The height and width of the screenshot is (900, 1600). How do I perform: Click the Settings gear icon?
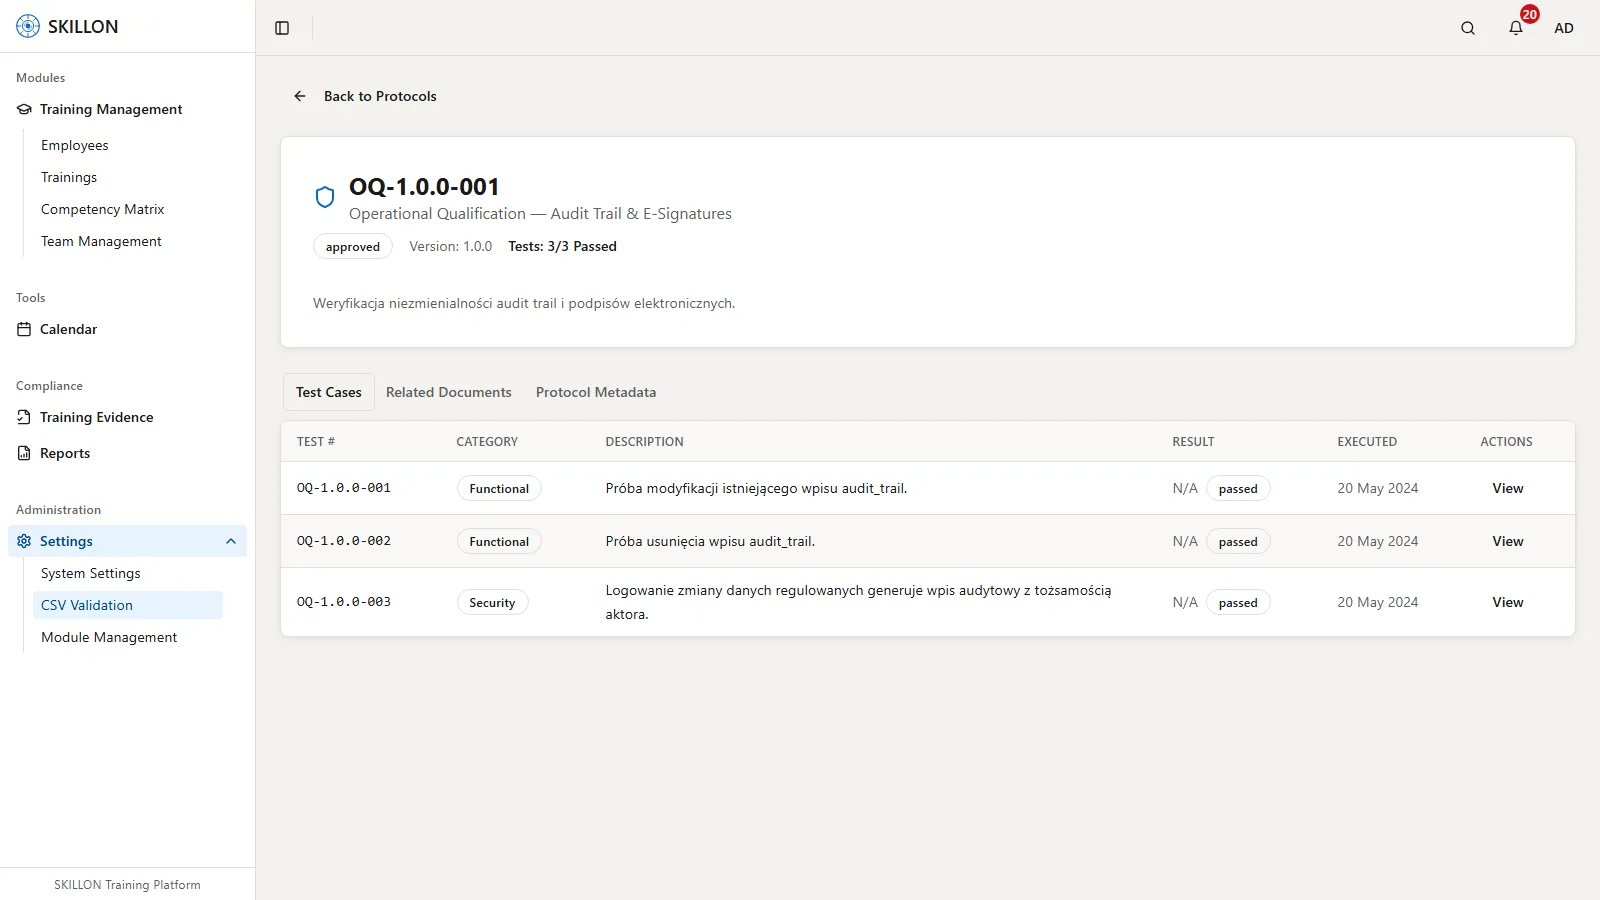point(24,541)
